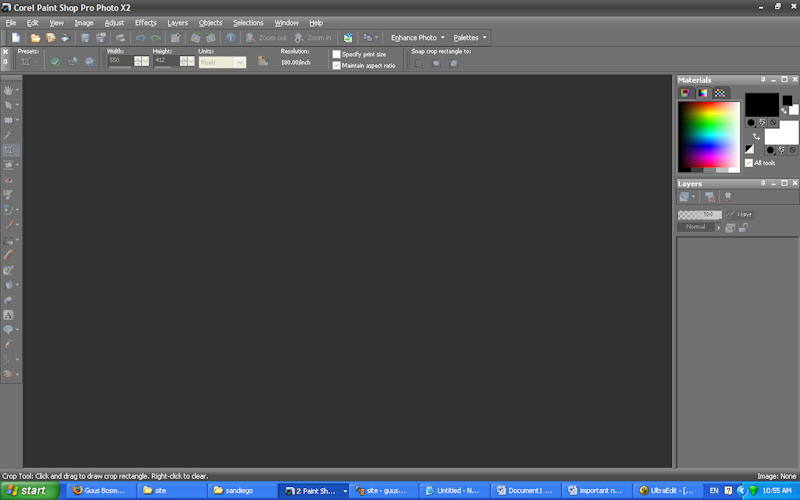Open the Layers menu
This screenshot has height=500, width=800.
(178, 23)
